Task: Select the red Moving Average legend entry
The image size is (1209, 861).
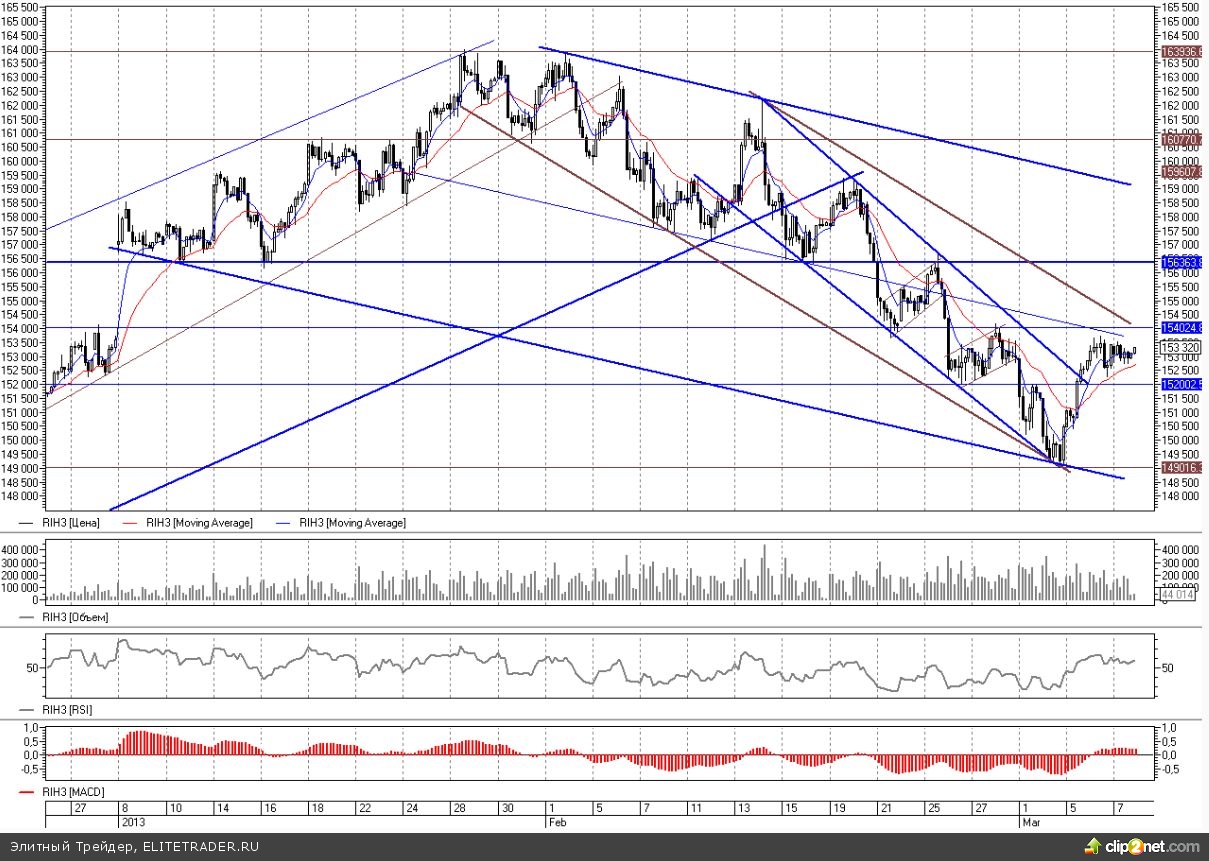Action: (x=199, y=523)
